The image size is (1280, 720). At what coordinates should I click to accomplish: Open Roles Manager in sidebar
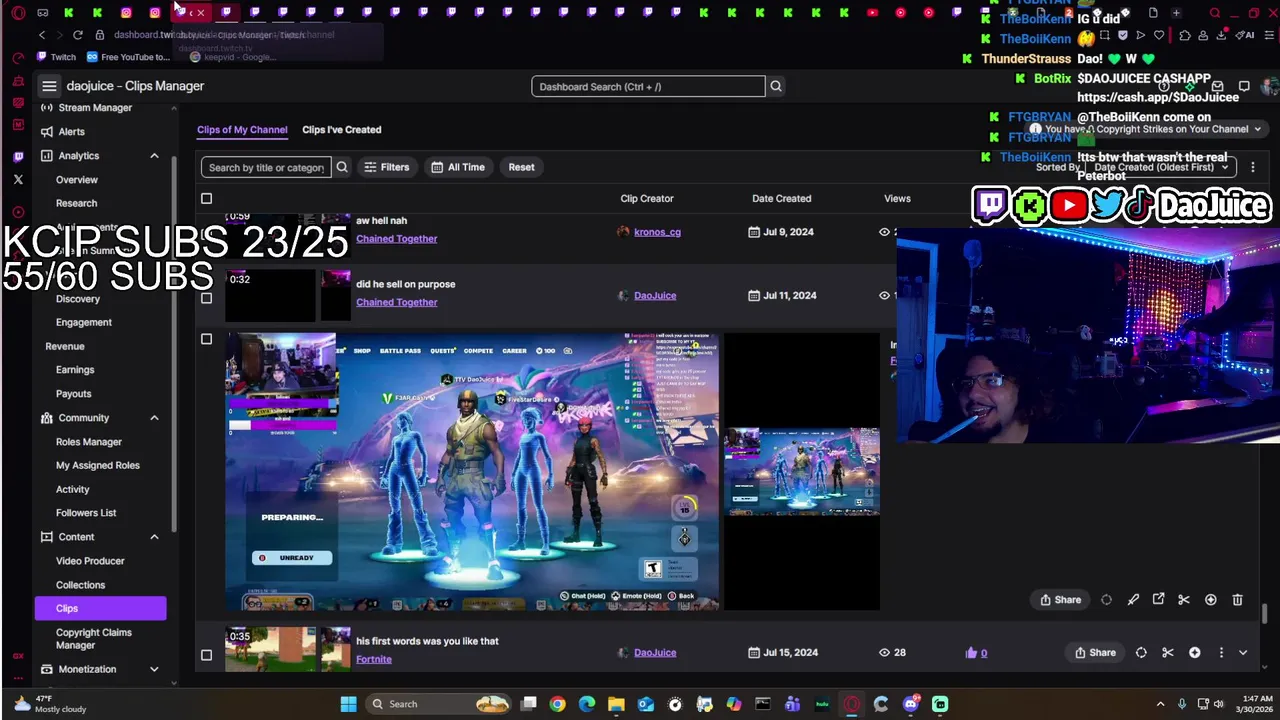pyautogui.click(x=89, y=442)
